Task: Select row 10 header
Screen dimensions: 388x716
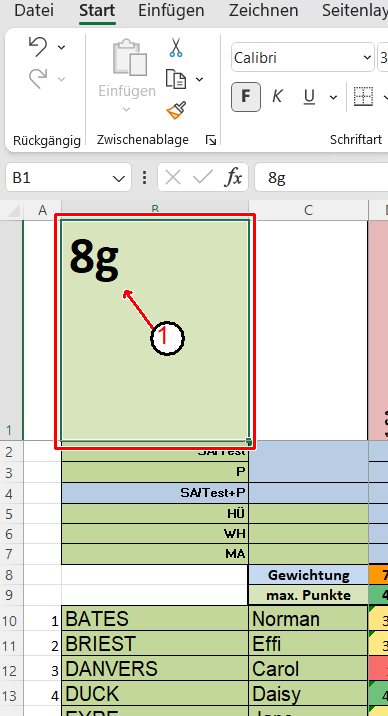Action: click(11, 619)
